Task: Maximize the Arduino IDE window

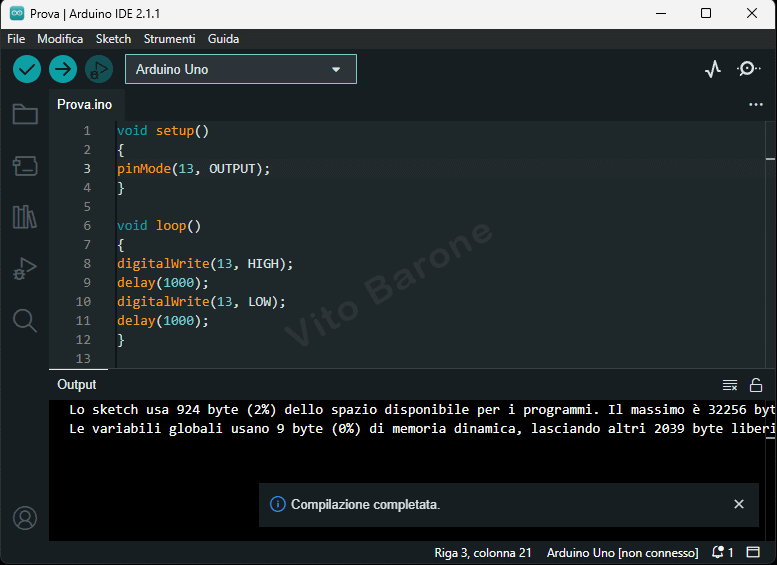Action: (x=706, y=13)
